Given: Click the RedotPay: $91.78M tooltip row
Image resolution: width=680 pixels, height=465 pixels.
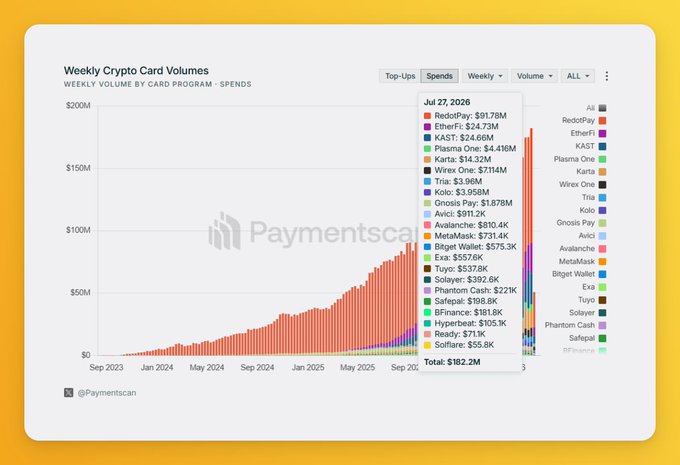Looking at the screenshot, I should [465, 116].
